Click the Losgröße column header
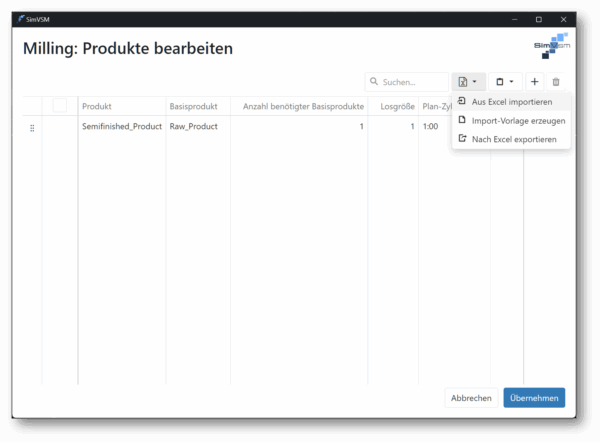This screenshot has width=600, height=442. 397,106
